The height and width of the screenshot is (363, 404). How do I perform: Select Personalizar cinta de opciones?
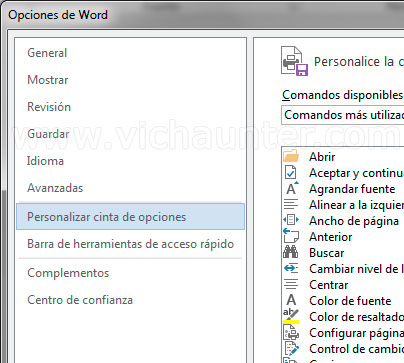[x=130, y=217]
